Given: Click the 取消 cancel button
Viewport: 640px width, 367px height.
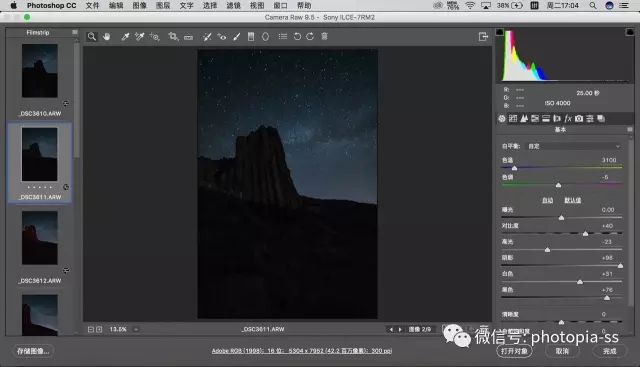Looking at the screenshot, I should [562, 351].
